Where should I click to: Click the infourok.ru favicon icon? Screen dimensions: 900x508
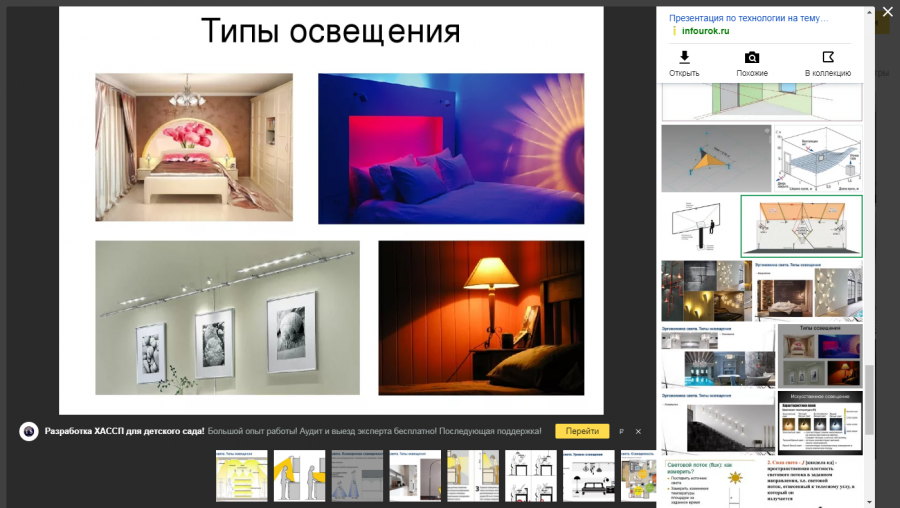click(x=674, y=31)
